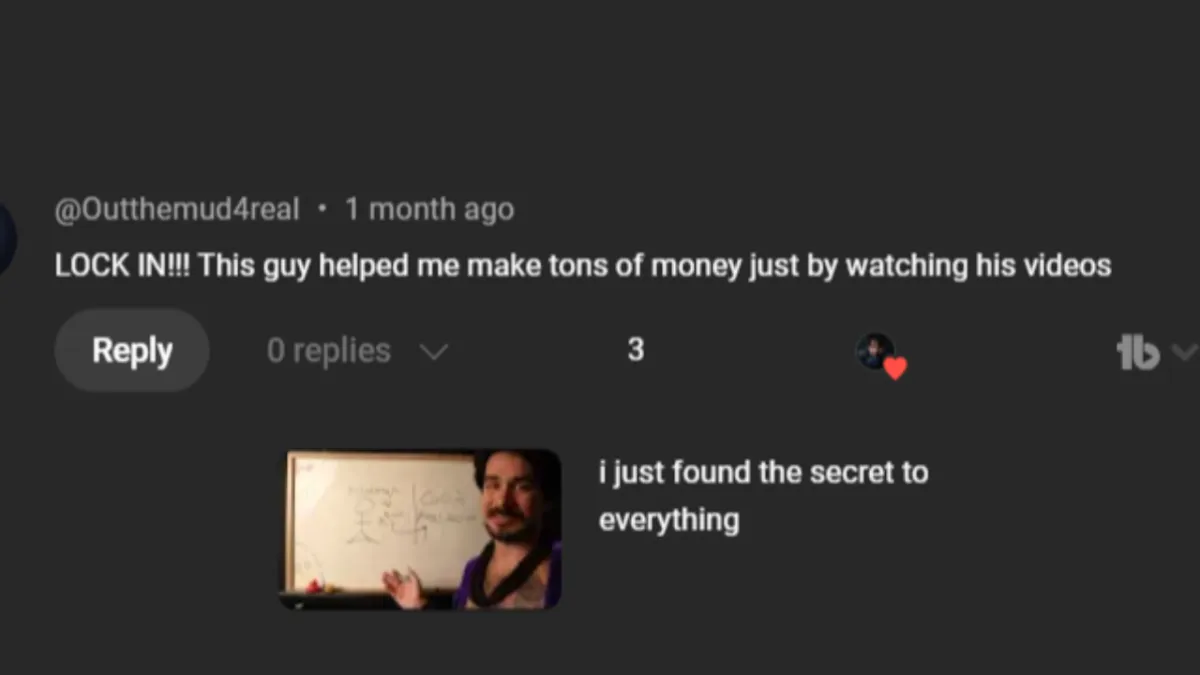Click the word 'everything' in the video title
The height and width of the screenshot is (675, 1200).
tap(669, 521)
